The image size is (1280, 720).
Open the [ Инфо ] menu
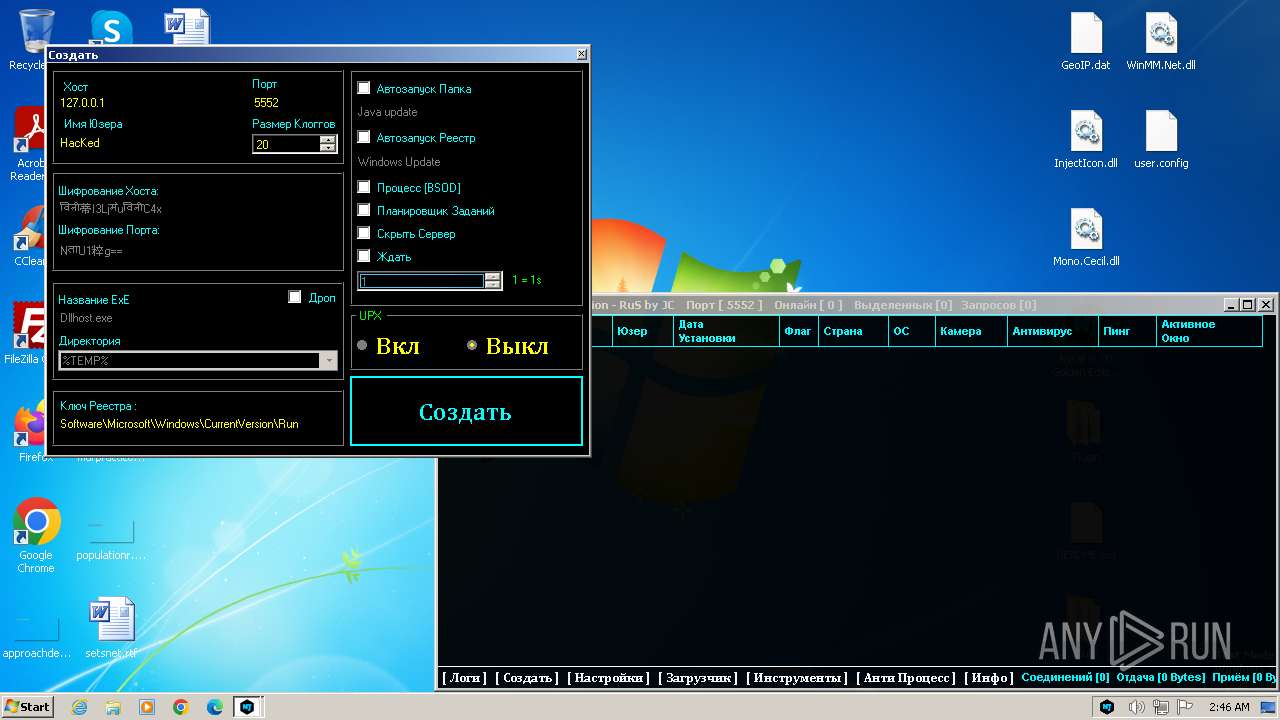(x=989, y=677)
